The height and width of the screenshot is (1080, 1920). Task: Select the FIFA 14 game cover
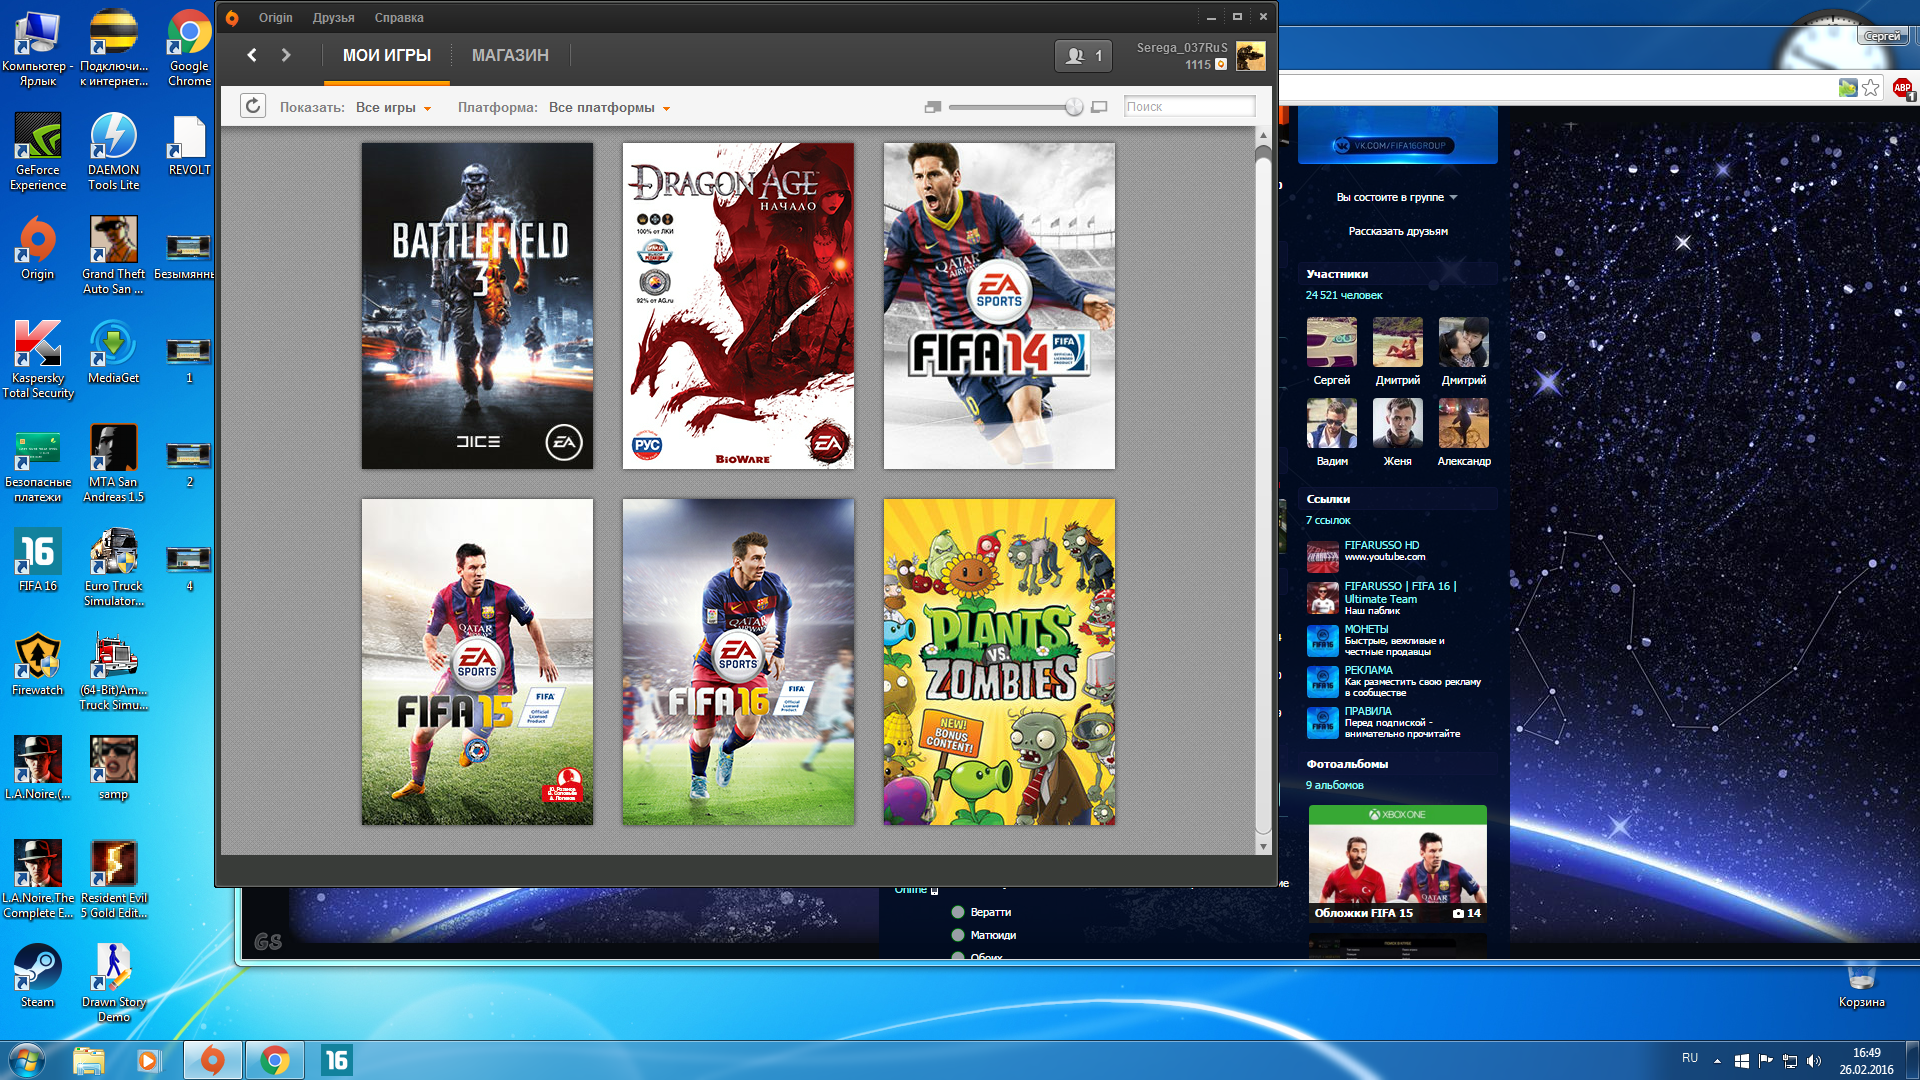999,306
